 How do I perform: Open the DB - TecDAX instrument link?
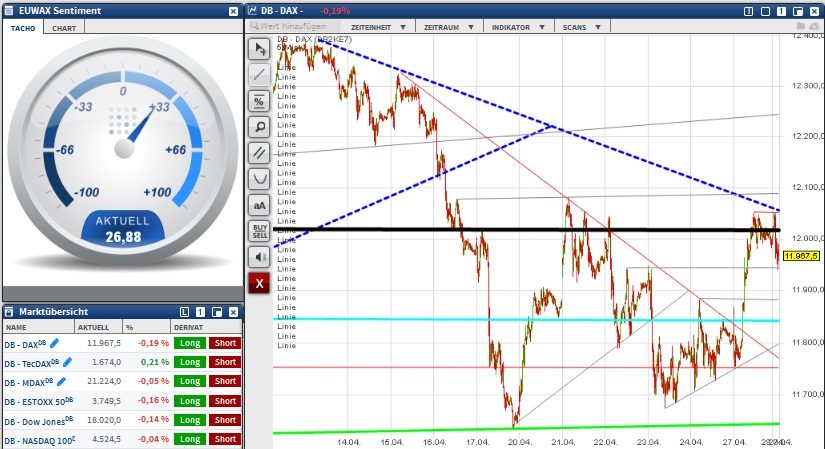[x=32, y=363]
